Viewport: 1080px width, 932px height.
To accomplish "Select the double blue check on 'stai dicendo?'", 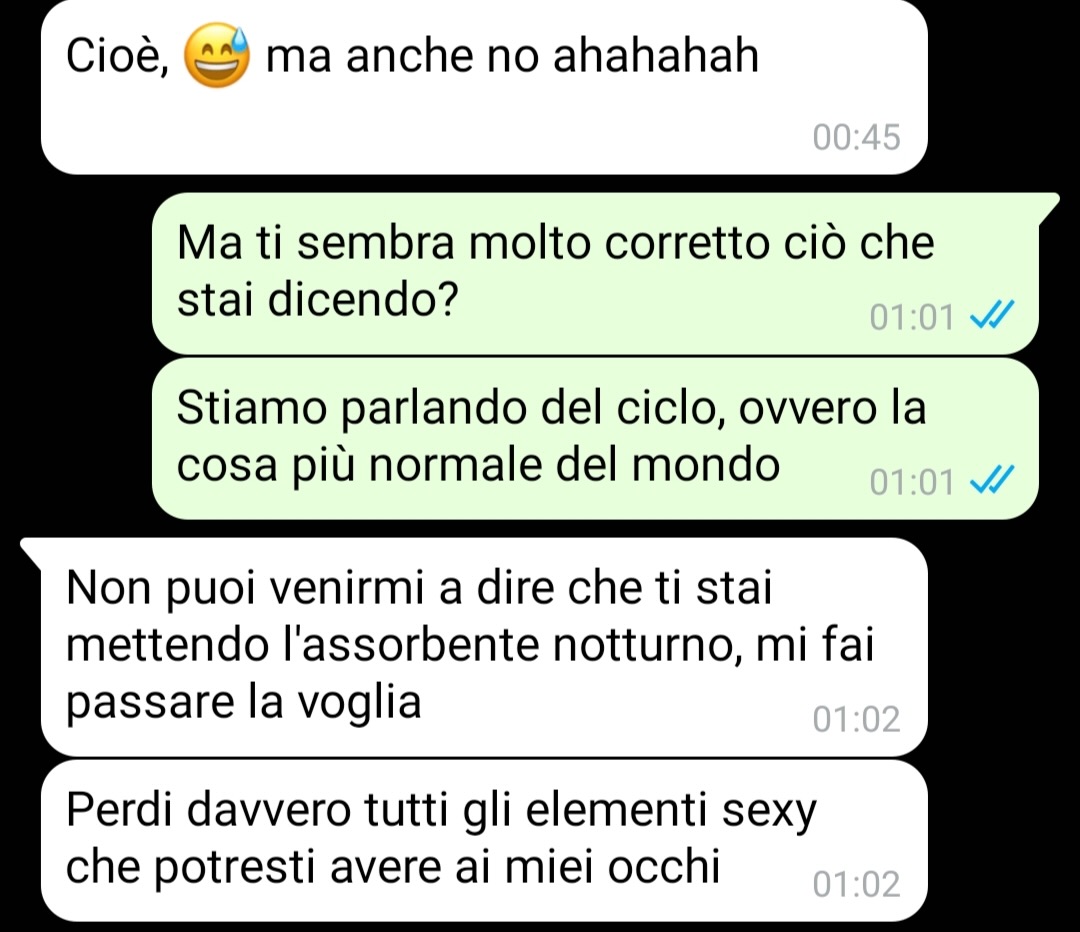I will (992, 316).
